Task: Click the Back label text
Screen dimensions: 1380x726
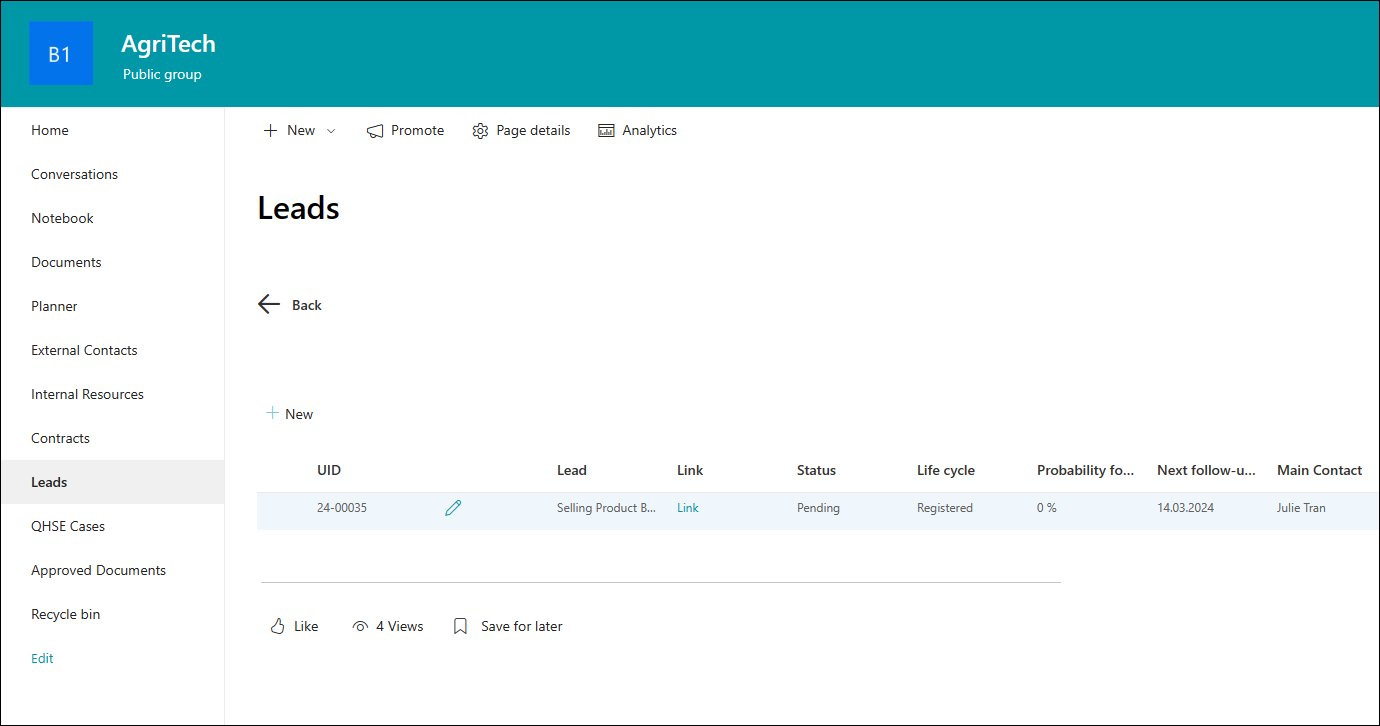Action: pos(307,305)
